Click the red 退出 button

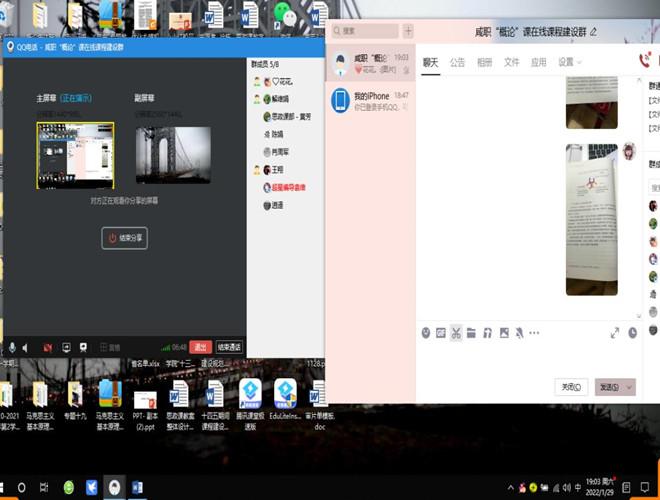tap(200, 347)
